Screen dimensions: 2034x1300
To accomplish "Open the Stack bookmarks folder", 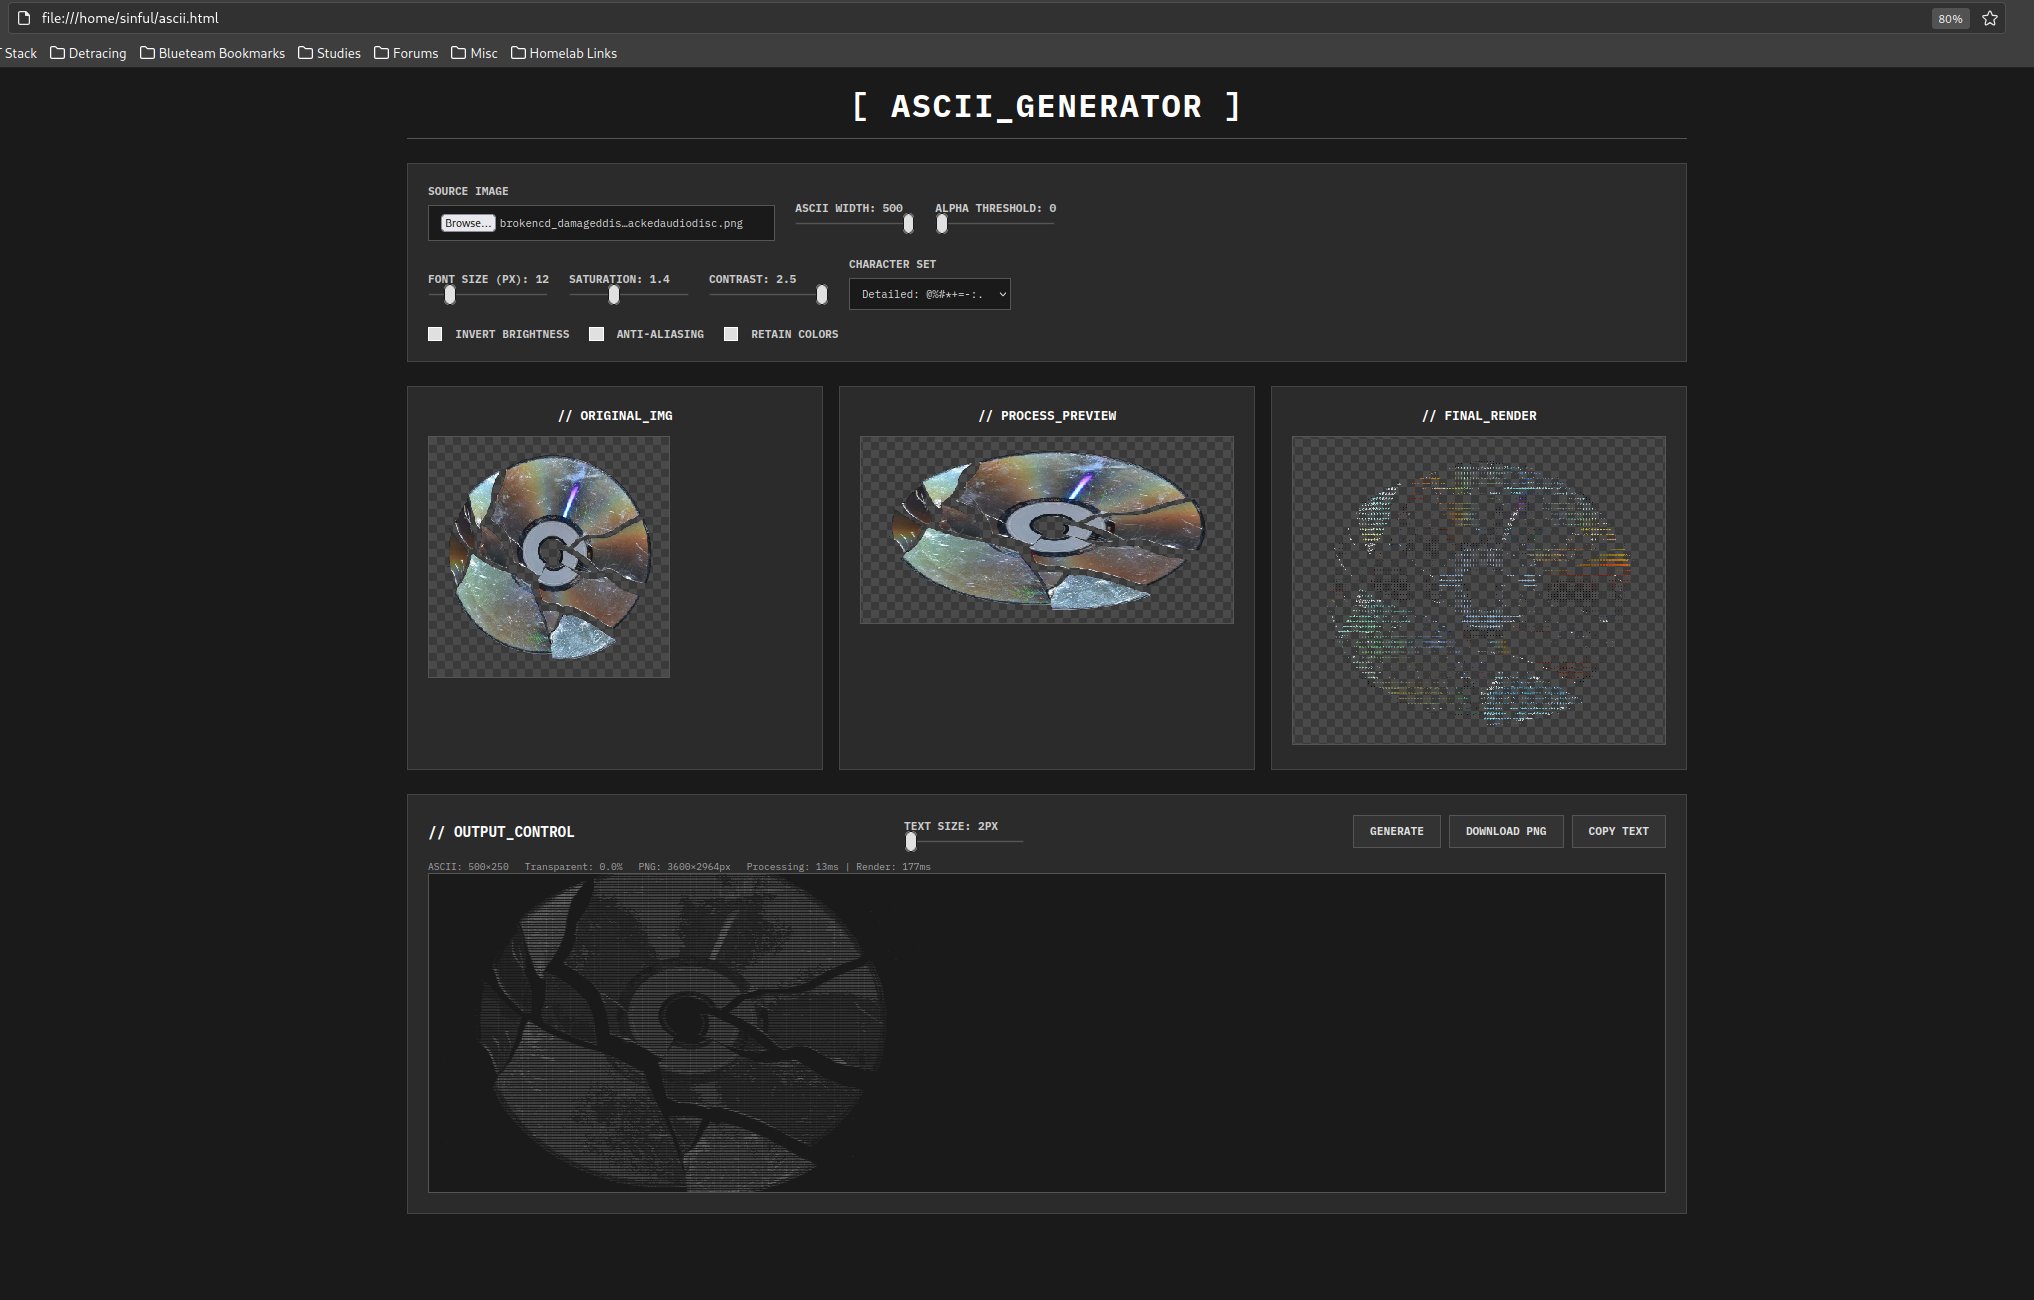I will pyautogui.click(x=18, y=53).
